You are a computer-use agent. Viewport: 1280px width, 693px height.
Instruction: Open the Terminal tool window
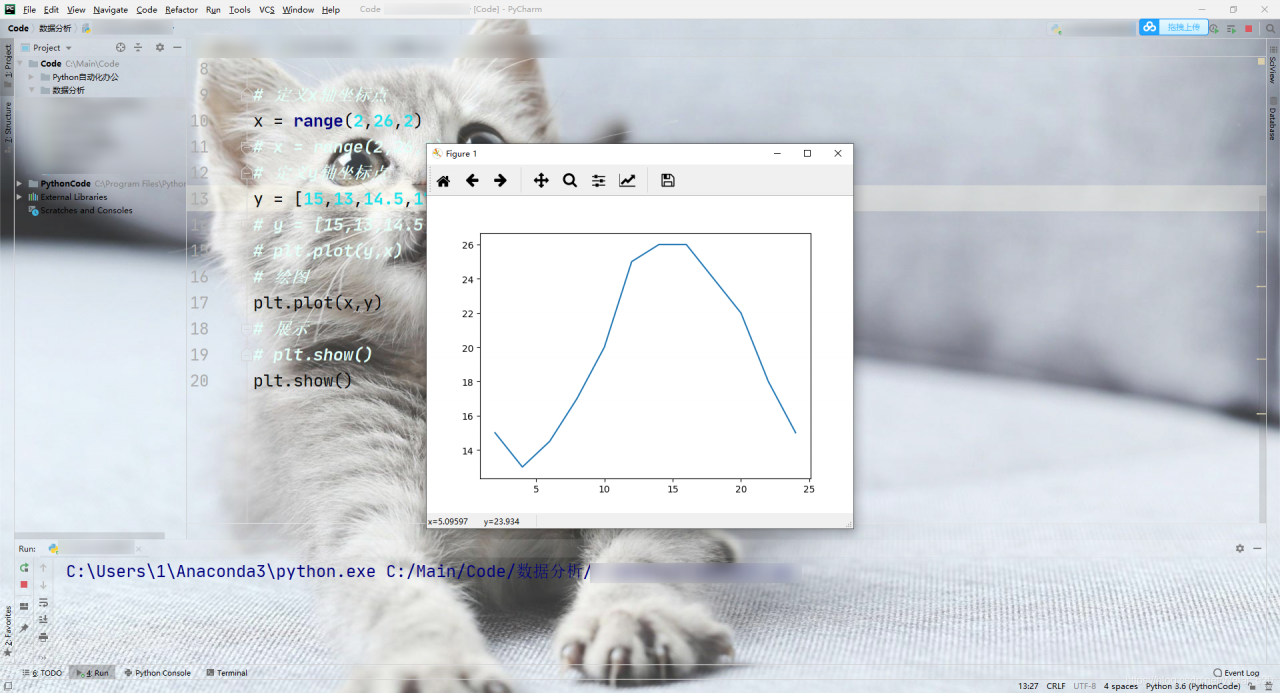click(226, 673)
